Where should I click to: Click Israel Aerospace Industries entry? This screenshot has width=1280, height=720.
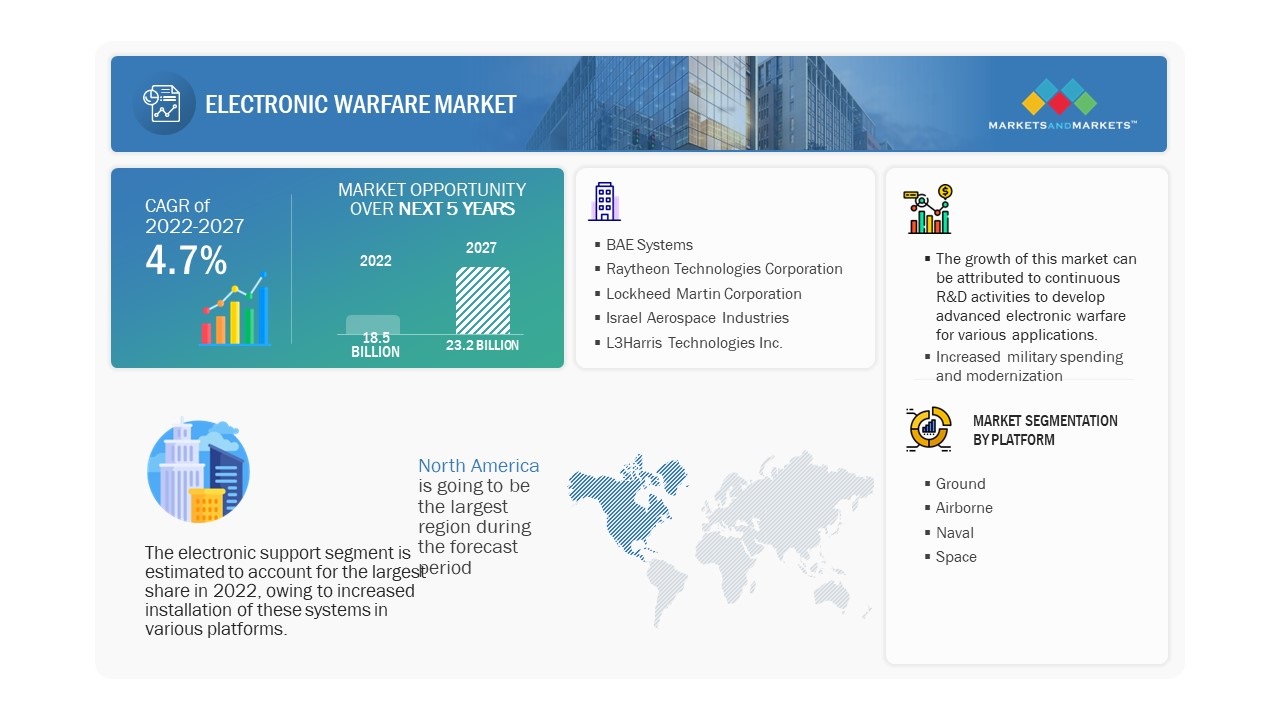point(697,318)
